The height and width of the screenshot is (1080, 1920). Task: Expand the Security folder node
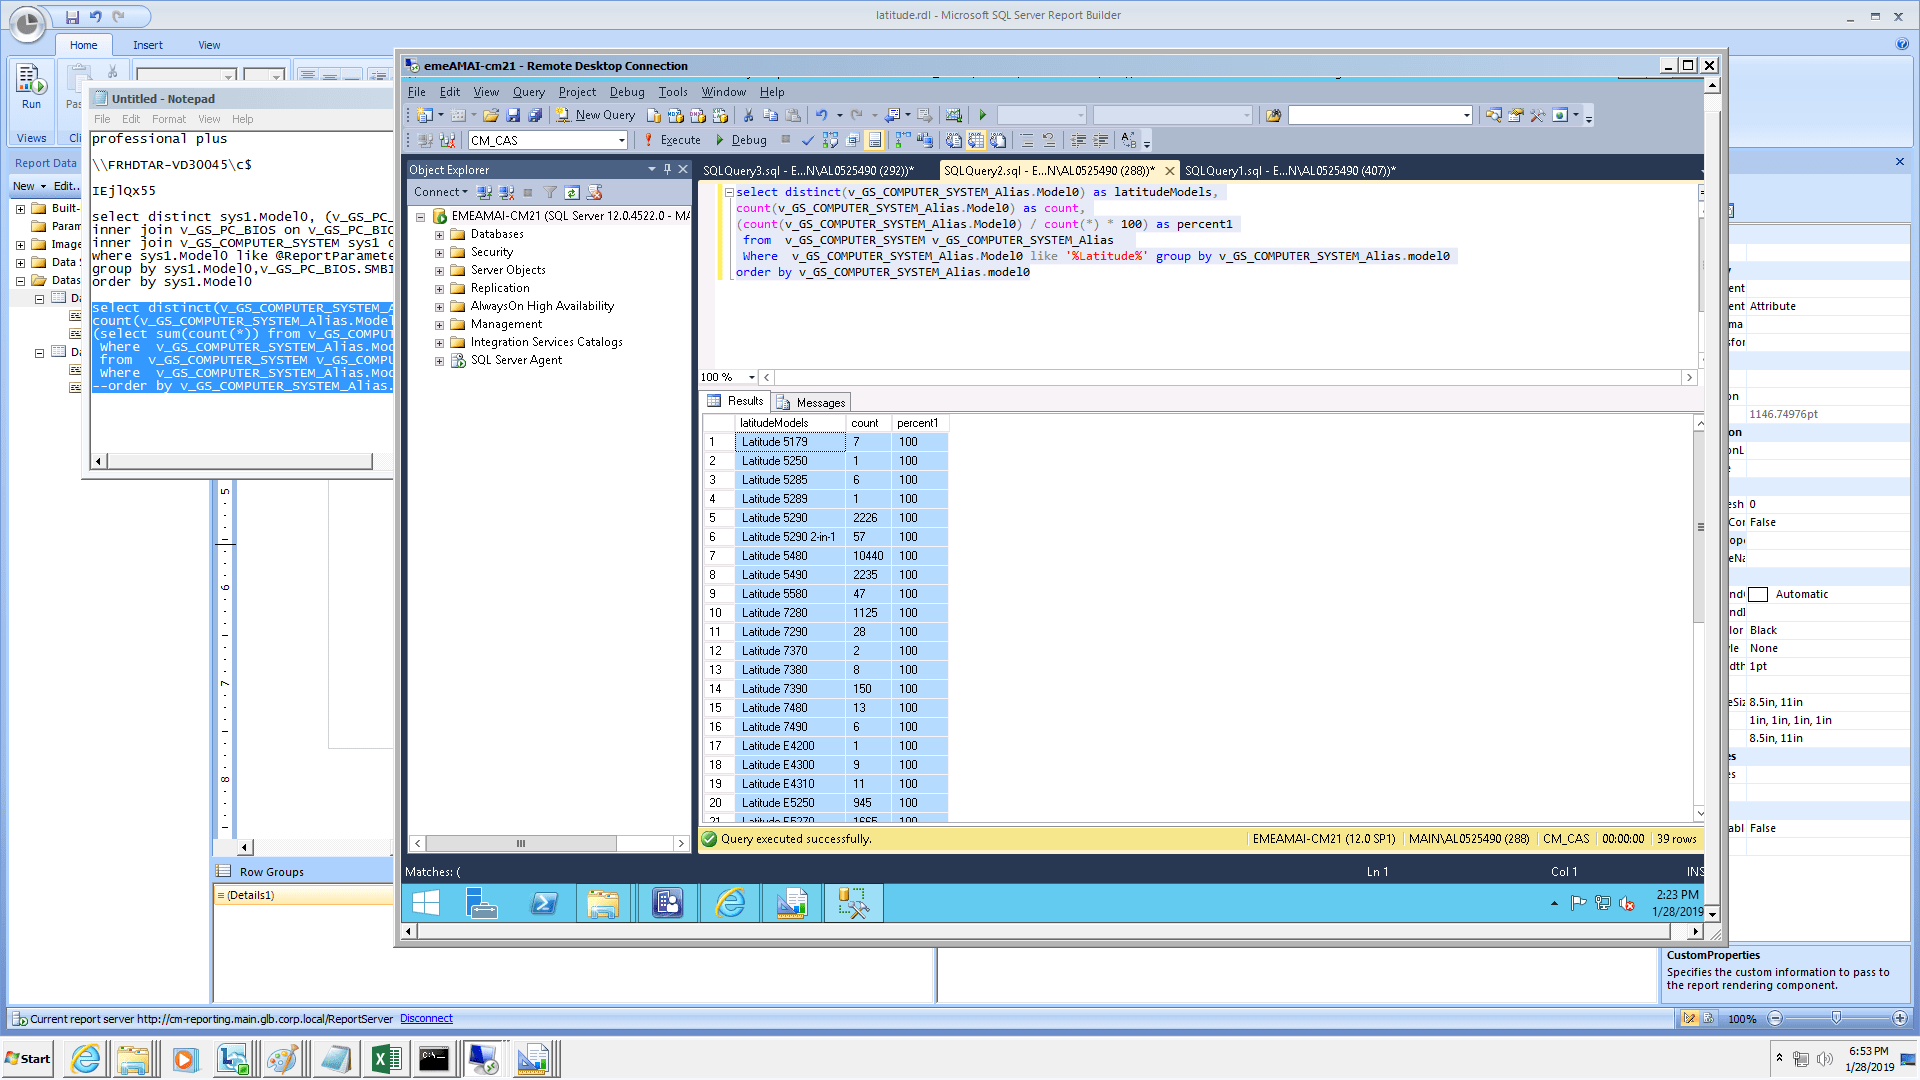(439, 253)
